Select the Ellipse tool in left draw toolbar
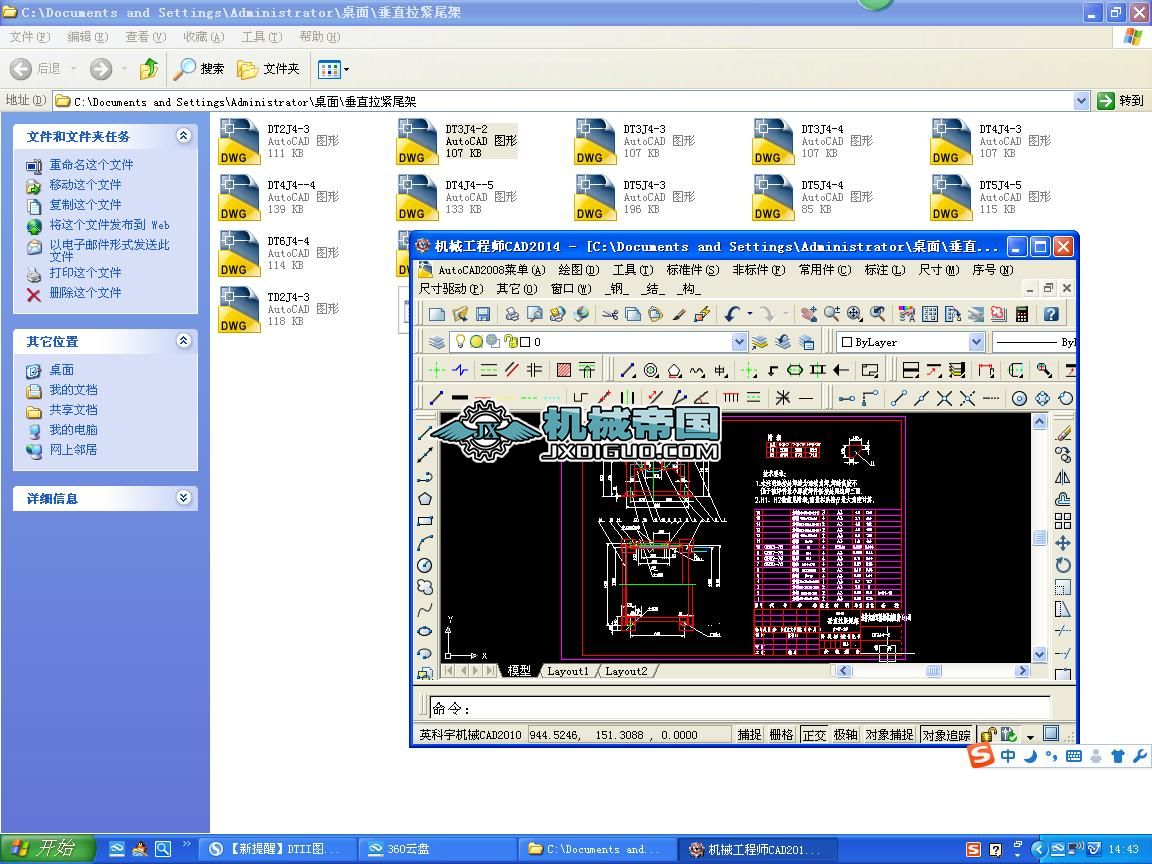Screen dimensions: 1152x864 coord(425,632)
